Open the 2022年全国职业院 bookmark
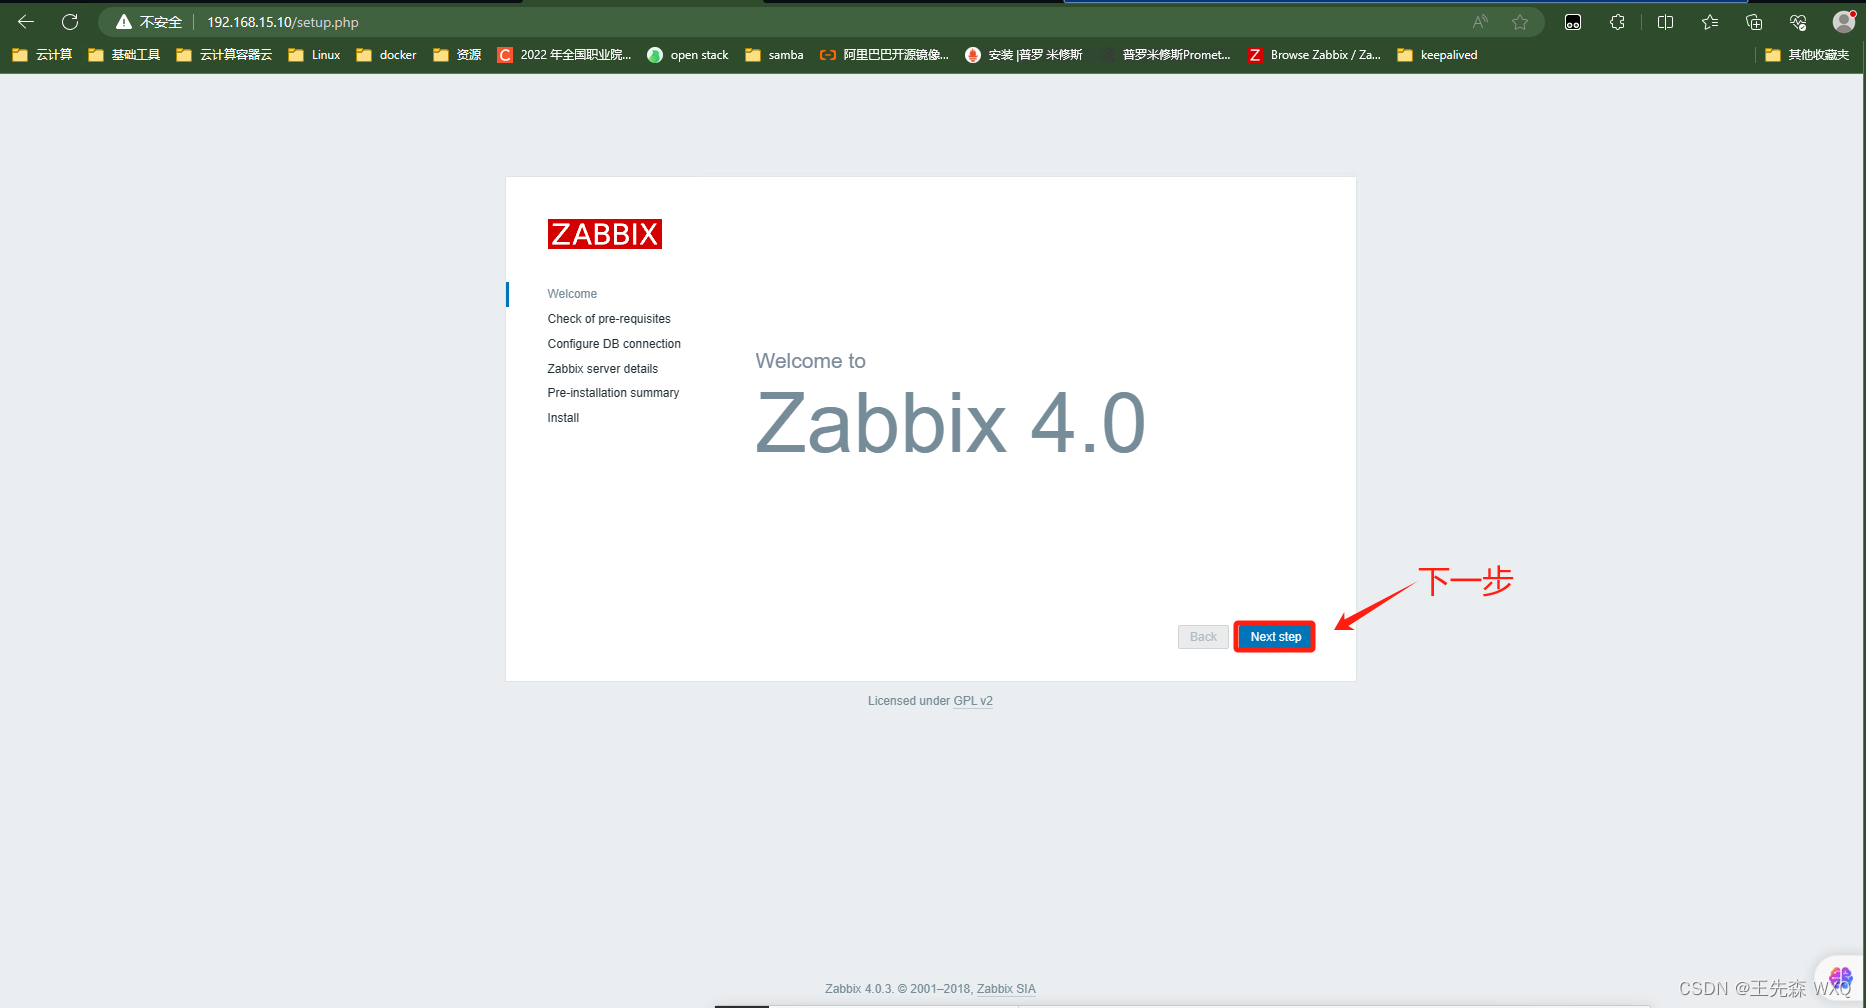 tap(564, 55)
